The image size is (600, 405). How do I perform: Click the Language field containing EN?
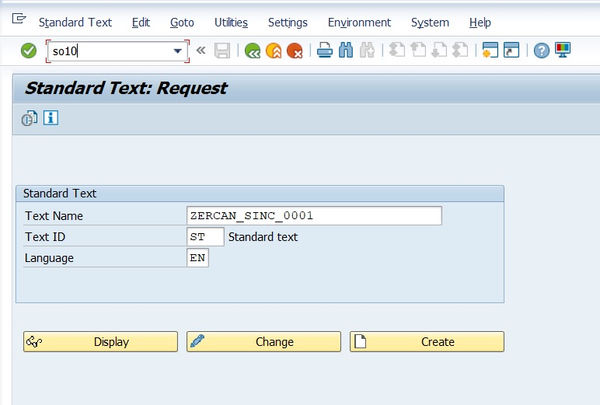pos(197,258)
